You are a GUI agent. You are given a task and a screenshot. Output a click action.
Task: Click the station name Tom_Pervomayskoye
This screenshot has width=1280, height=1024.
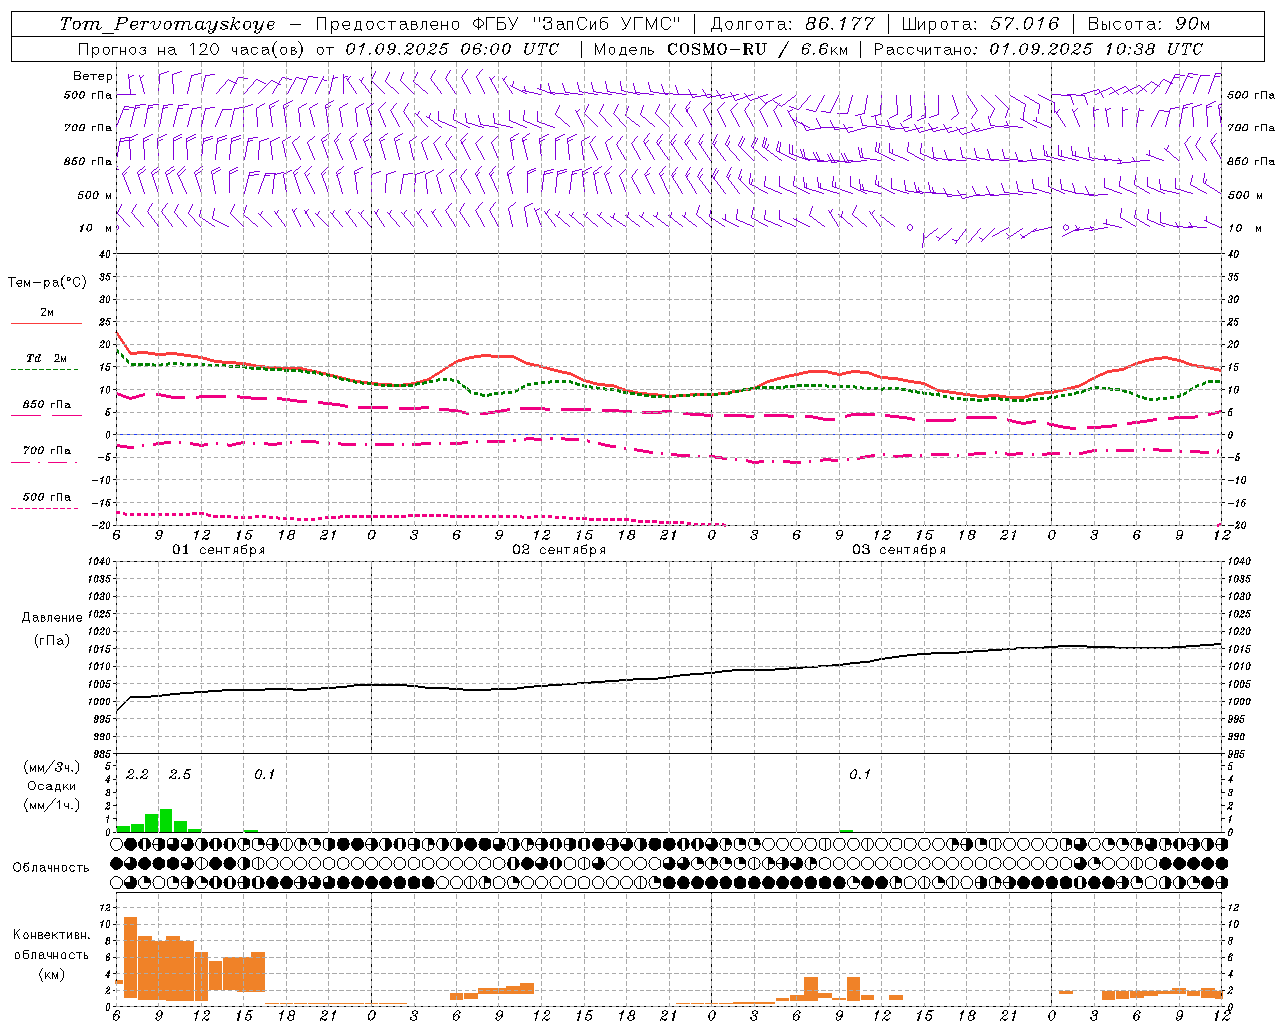(x=167, y=24)
